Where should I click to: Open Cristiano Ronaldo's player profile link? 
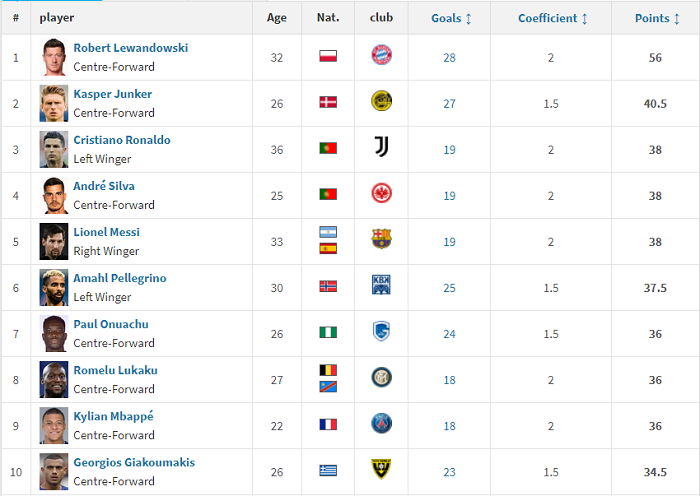tap(121, 140)
